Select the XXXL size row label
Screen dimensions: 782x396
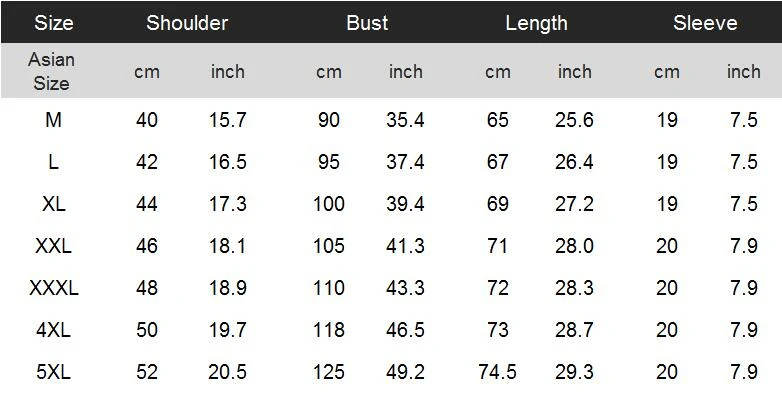[x=53, y=288]
